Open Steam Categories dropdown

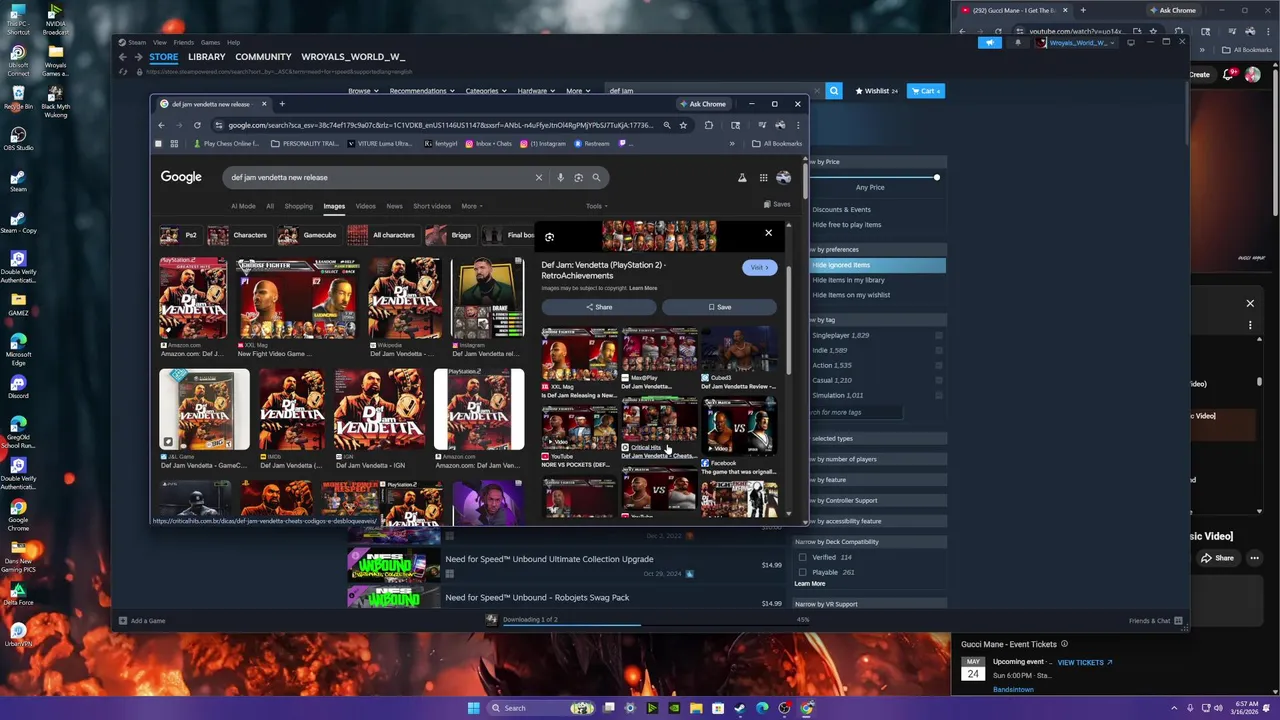pos(485,91)
